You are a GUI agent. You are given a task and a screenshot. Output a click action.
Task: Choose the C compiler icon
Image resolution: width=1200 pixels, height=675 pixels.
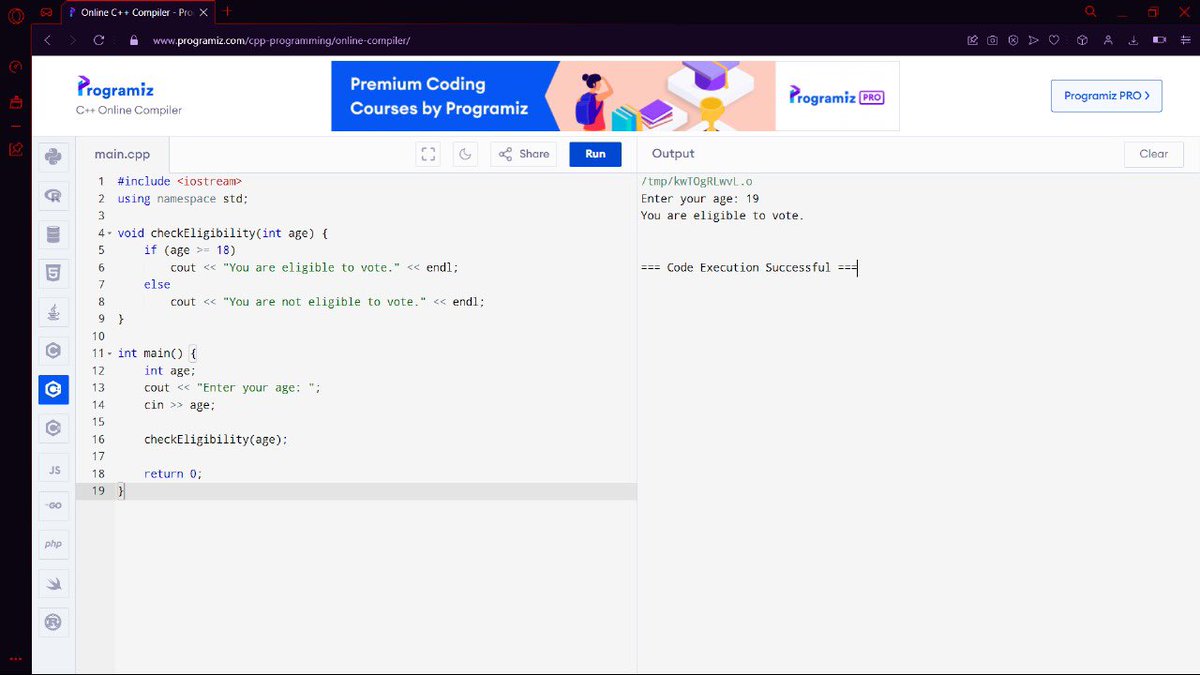[53, 351]
